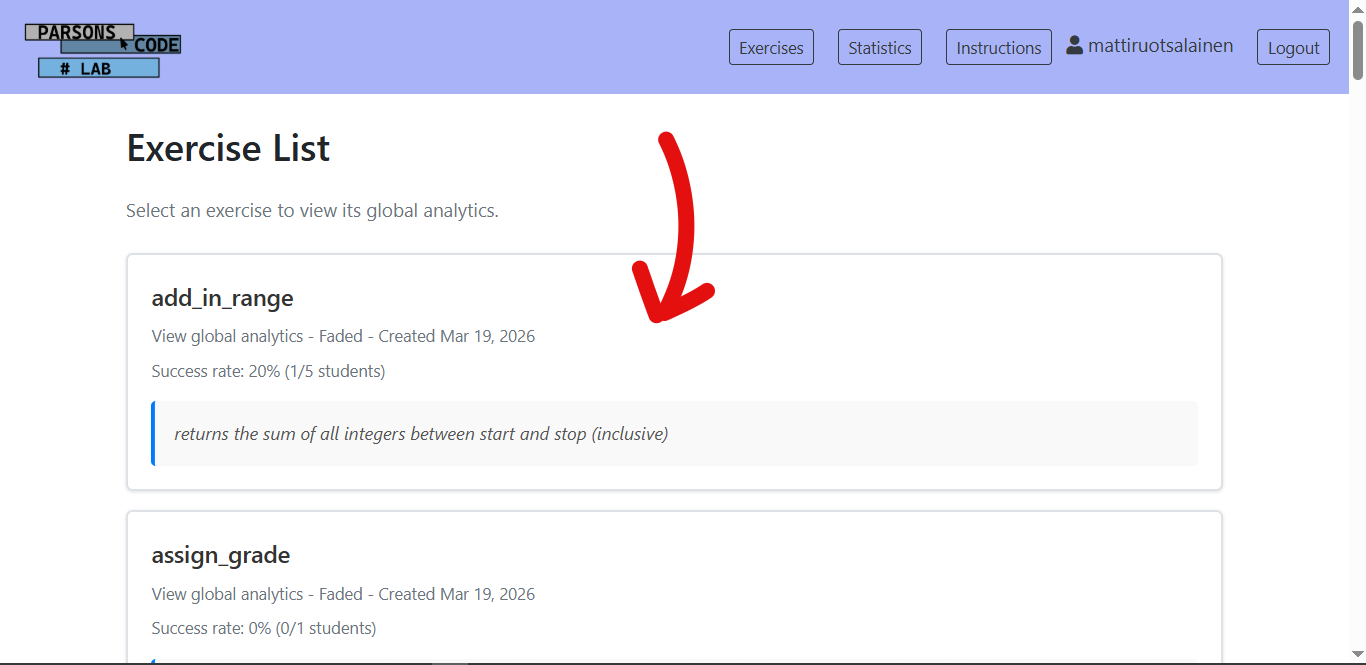Click the scrollbar down arrow
Image resolution: width=1366 pixels, height=665 pixels.
[x=1357, y=655]
